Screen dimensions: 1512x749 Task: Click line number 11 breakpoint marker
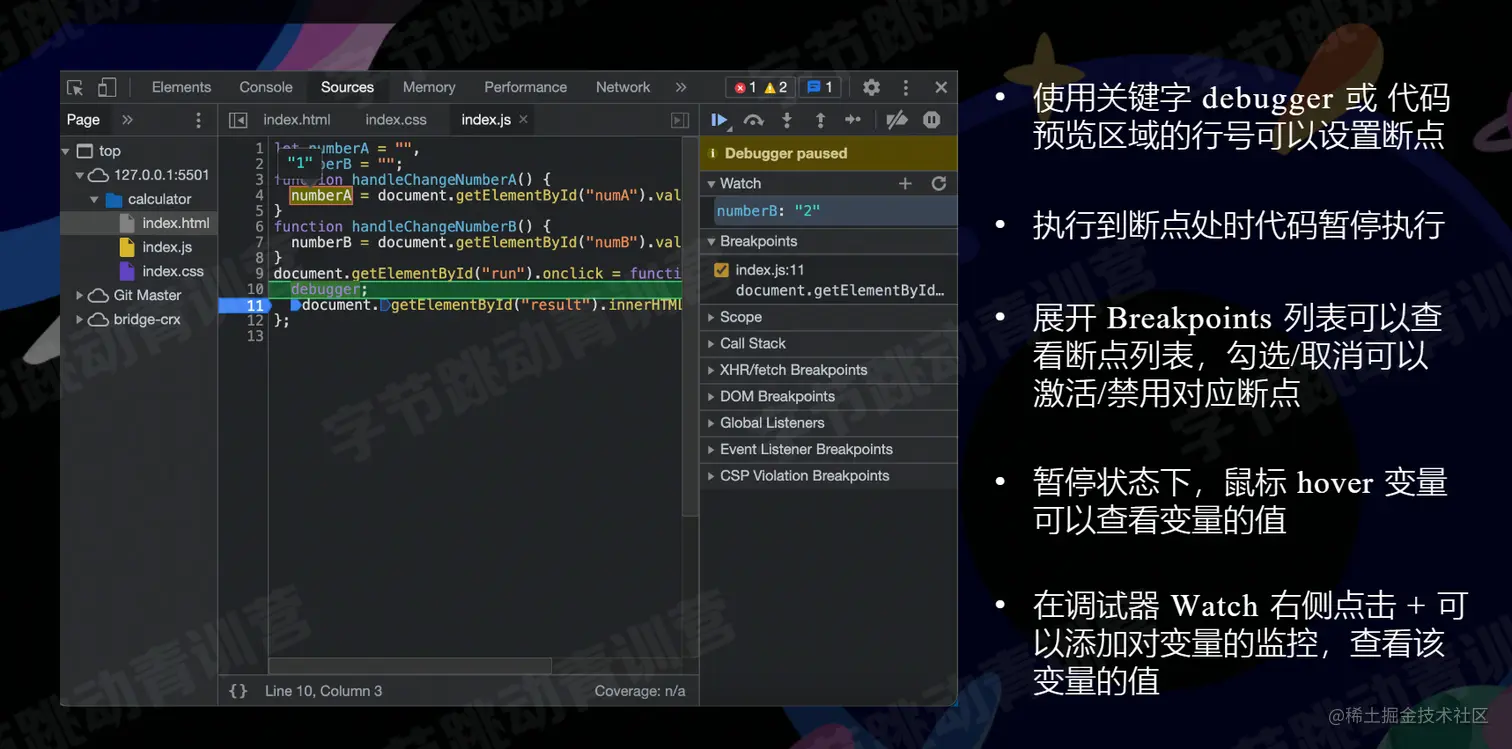coord(243,305)
